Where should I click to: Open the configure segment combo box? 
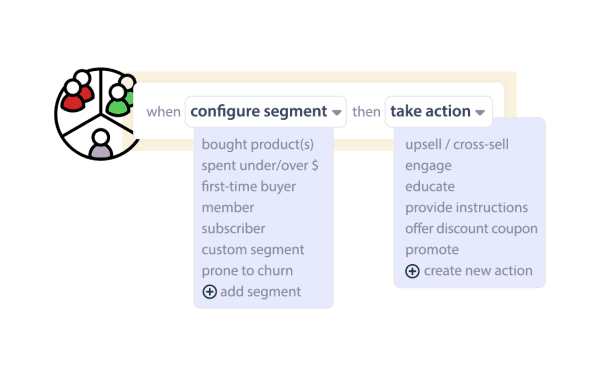click(266, 112)
